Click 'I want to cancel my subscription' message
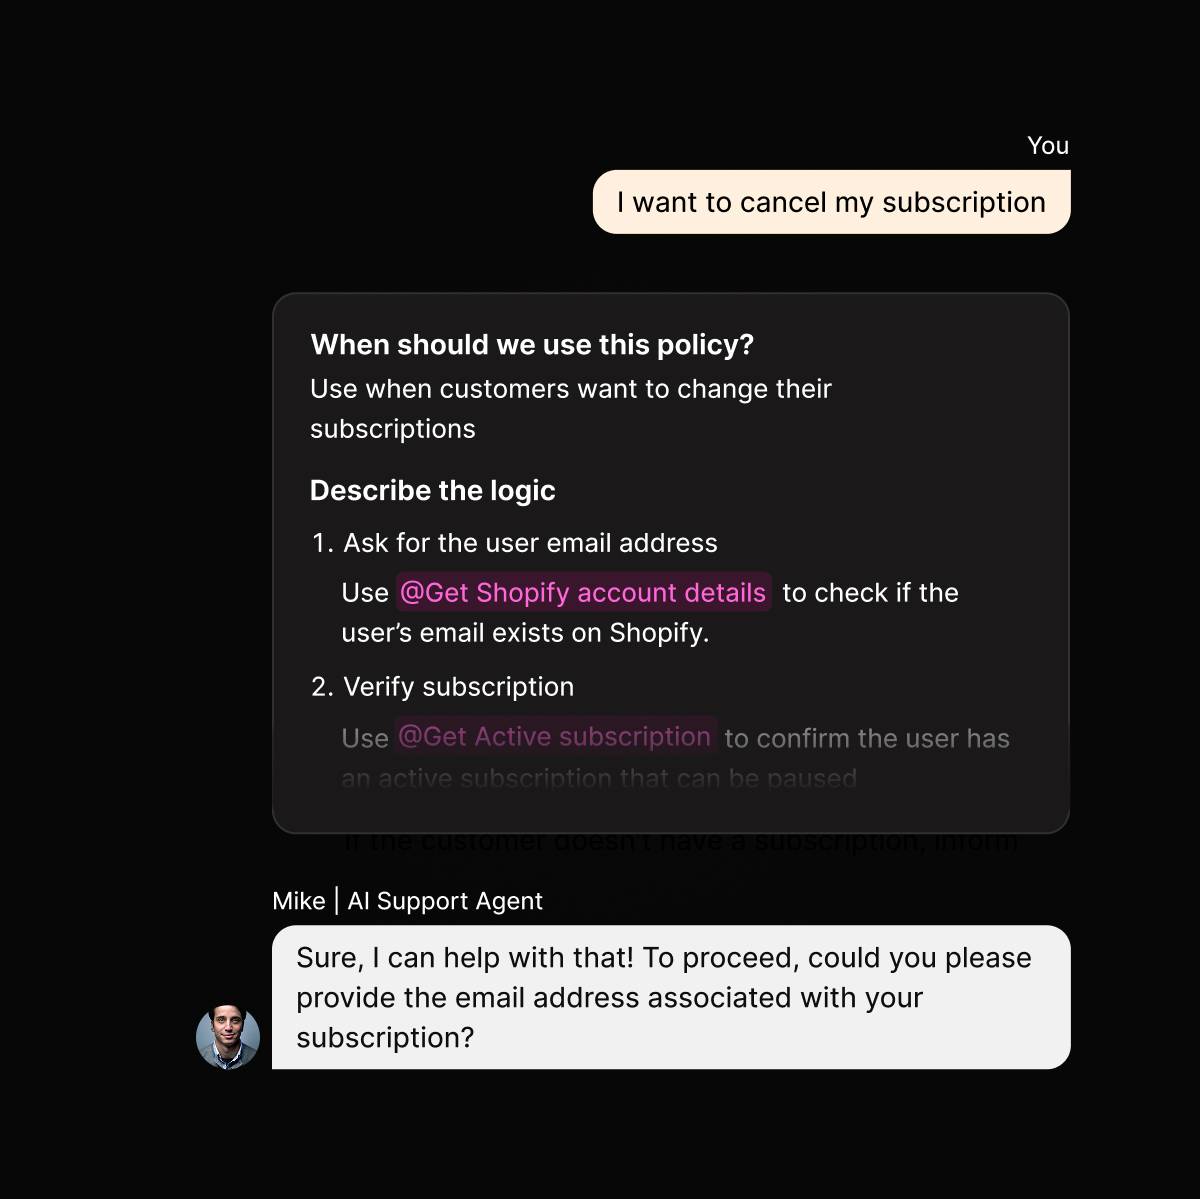The width and height of the screenshot is (1200, 1199). pos(830,202)
